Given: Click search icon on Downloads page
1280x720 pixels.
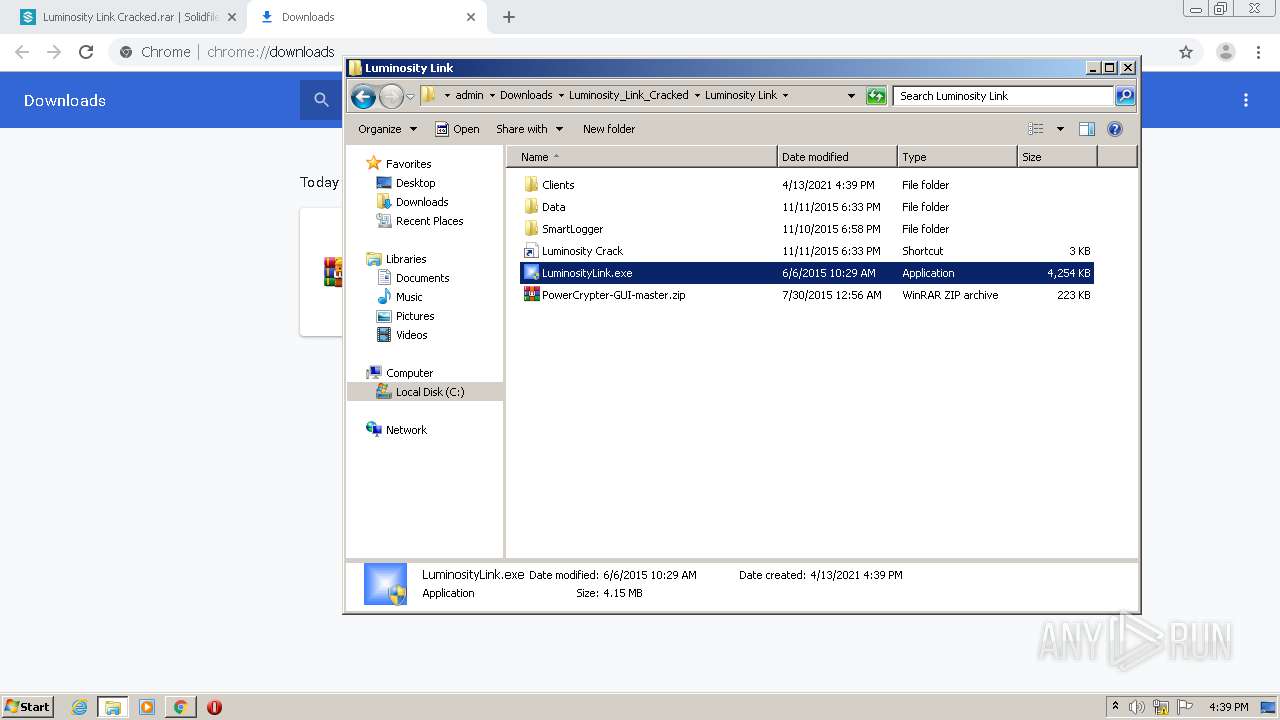Looking at the screenshot, I should [321, 100].
